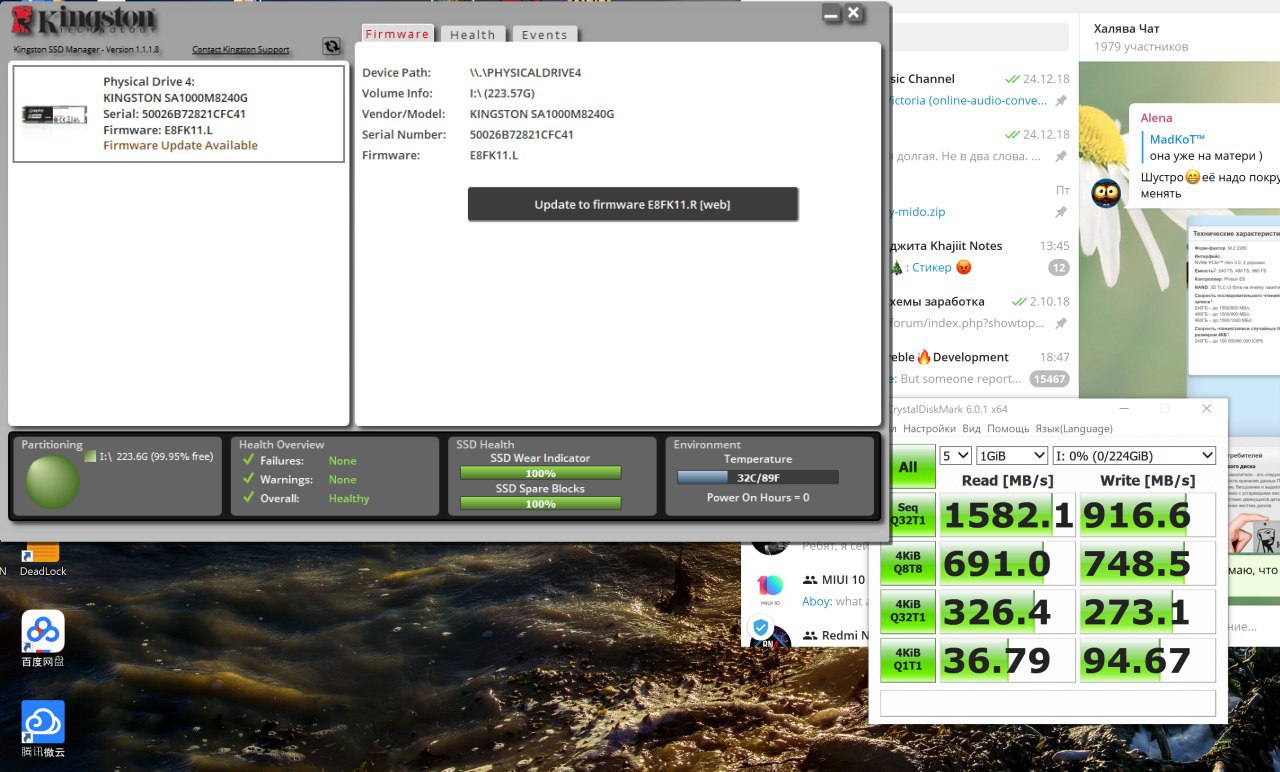Click the pin icon on the Victoria chat row
Screen dimensions: 1280x772
click(x=1061, y=101)
